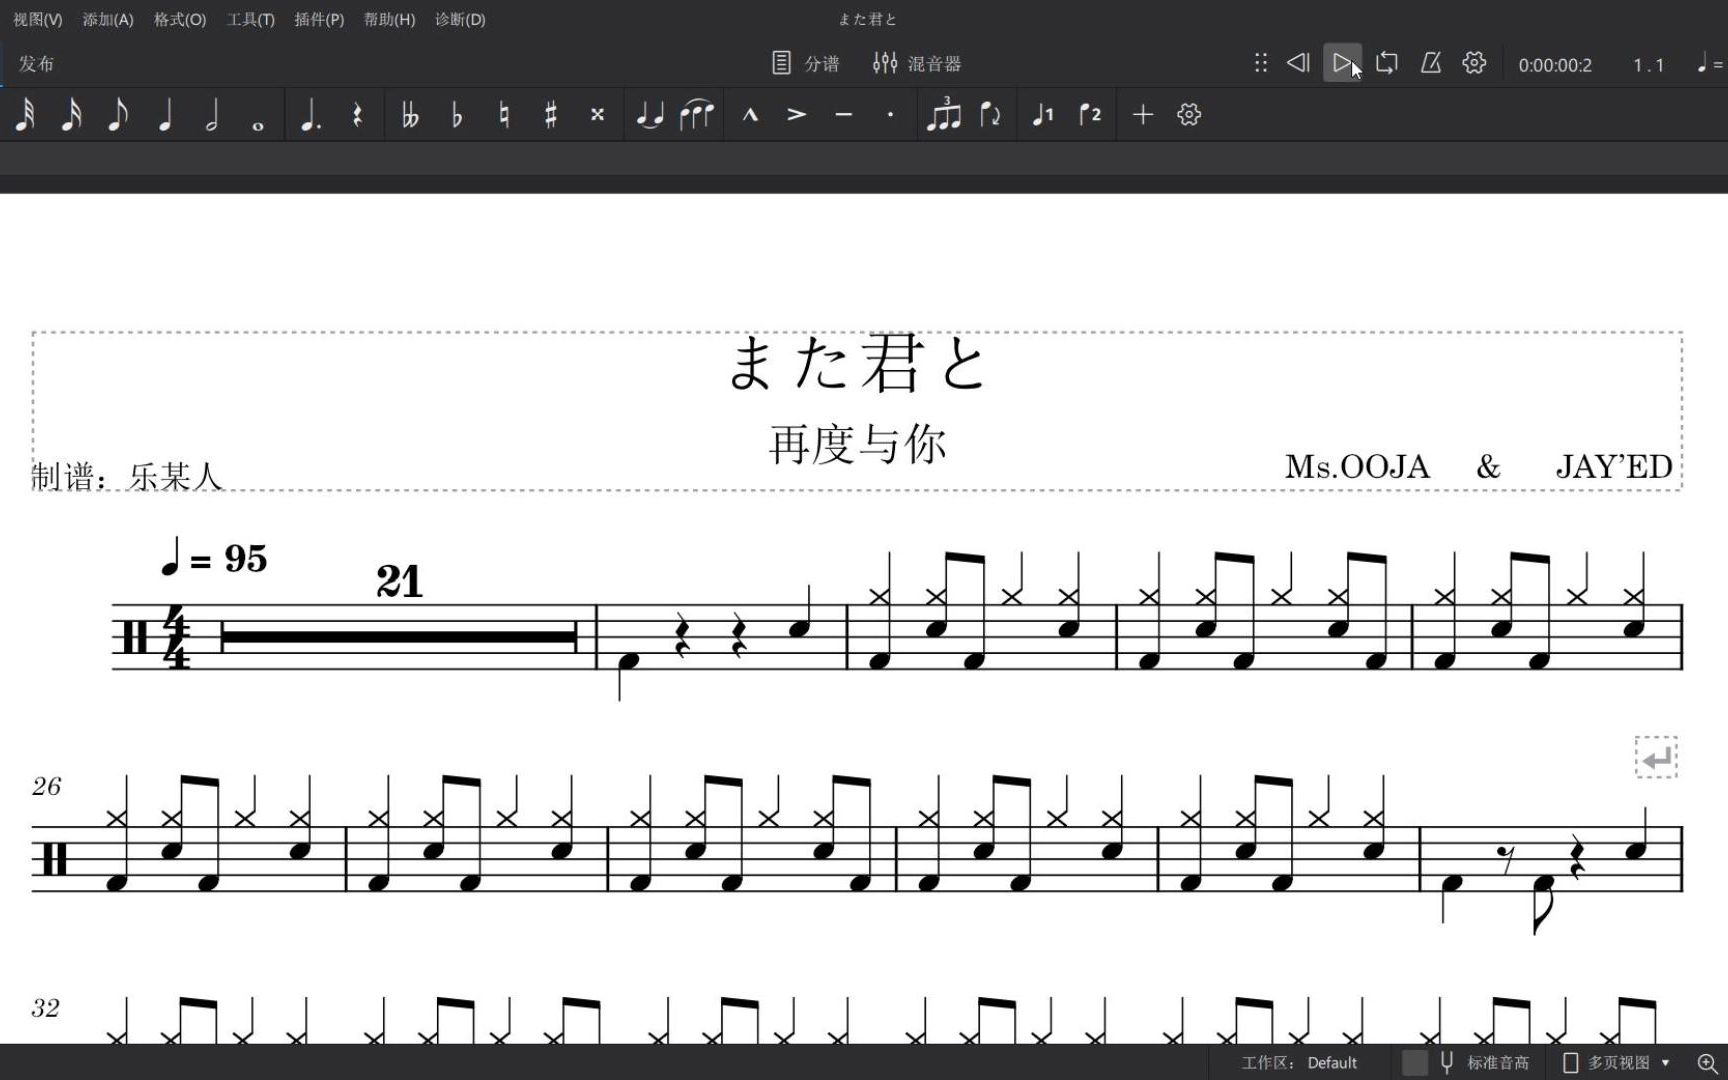Apply the double flat accidental
The width and height of the screenshot is (1728, 1080).
click(x=410, y=115)
